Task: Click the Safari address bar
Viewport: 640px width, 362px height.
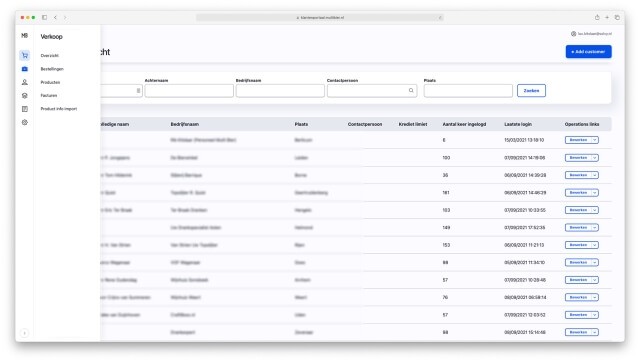Action: click(320, 18)
